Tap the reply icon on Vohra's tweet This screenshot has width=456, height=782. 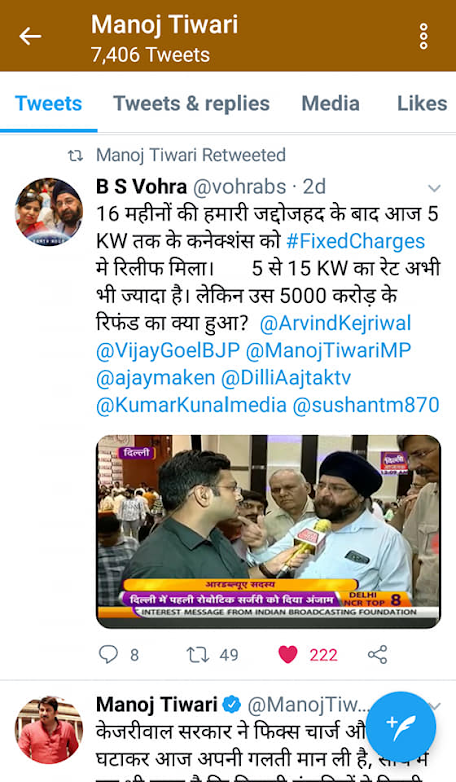point(108,654)
